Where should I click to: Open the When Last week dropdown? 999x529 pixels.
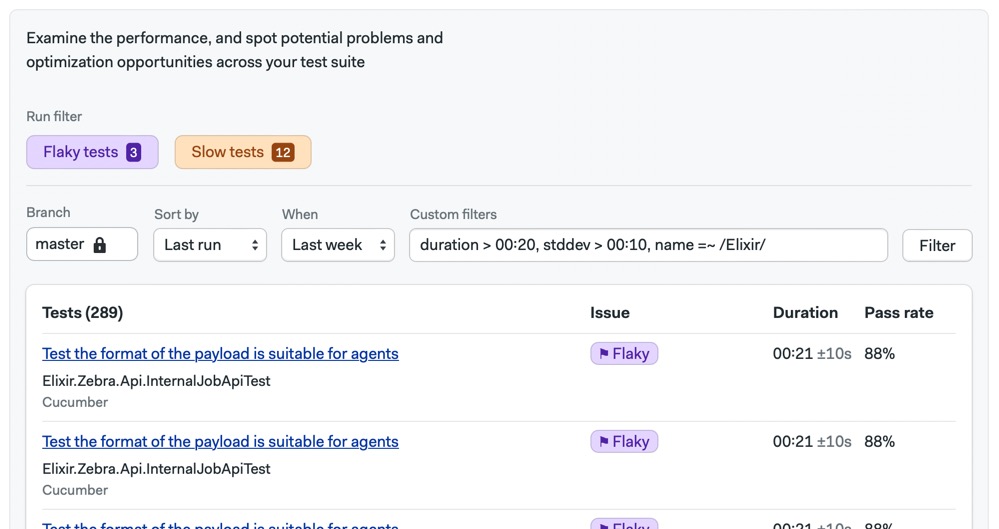coord(338,245)
